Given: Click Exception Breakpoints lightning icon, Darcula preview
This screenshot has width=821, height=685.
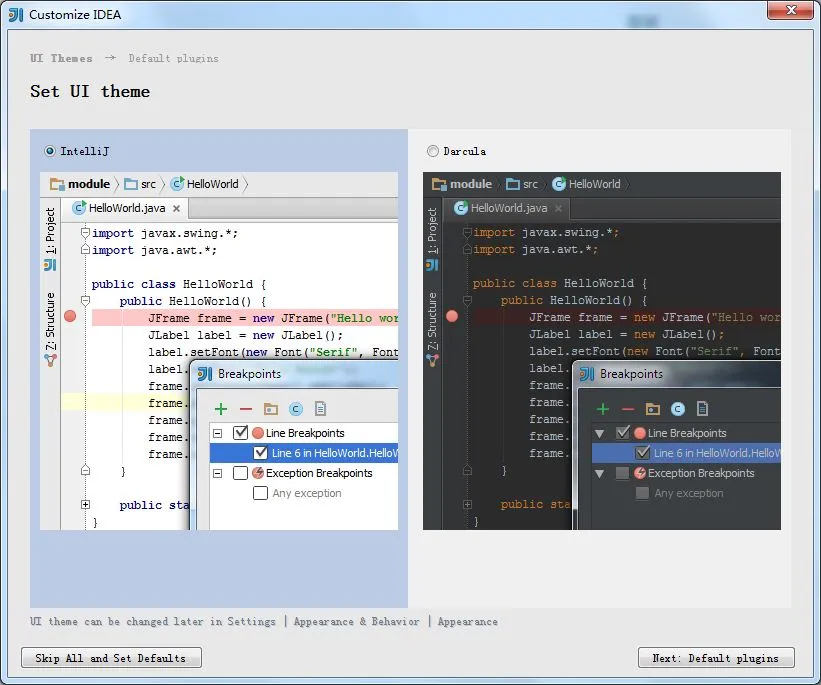Looking at the screenshot, I should tap(640, 473).
